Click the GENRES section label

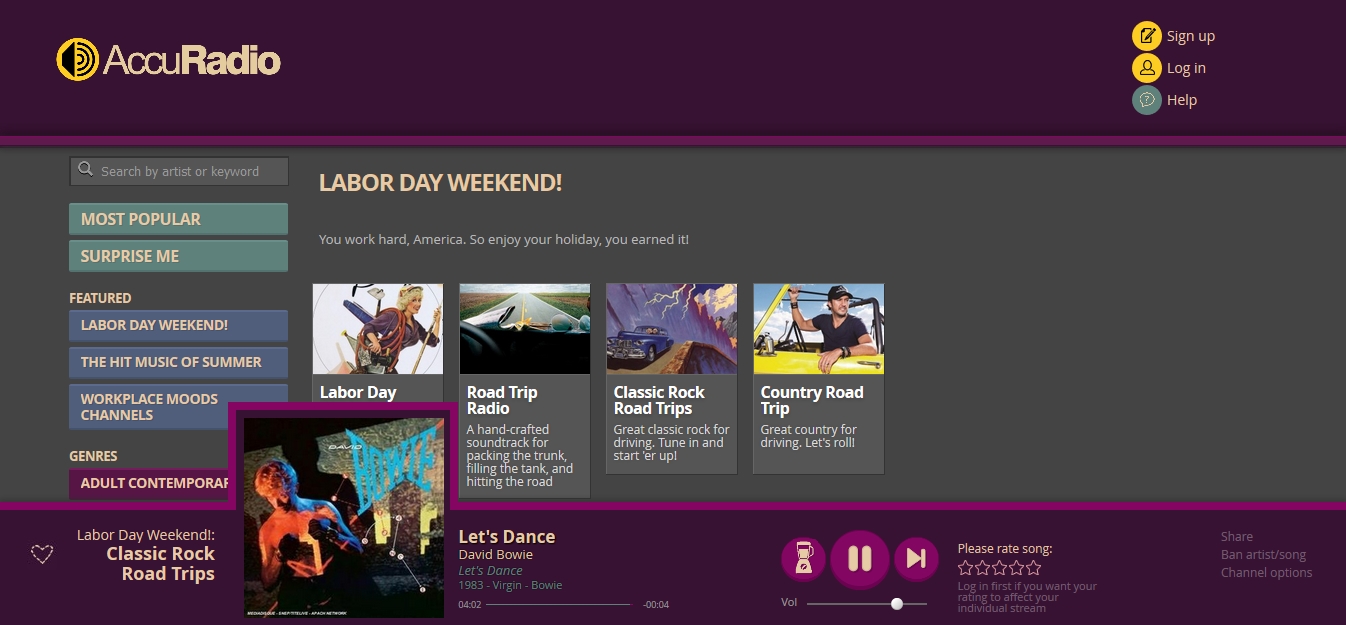[93, 456]
